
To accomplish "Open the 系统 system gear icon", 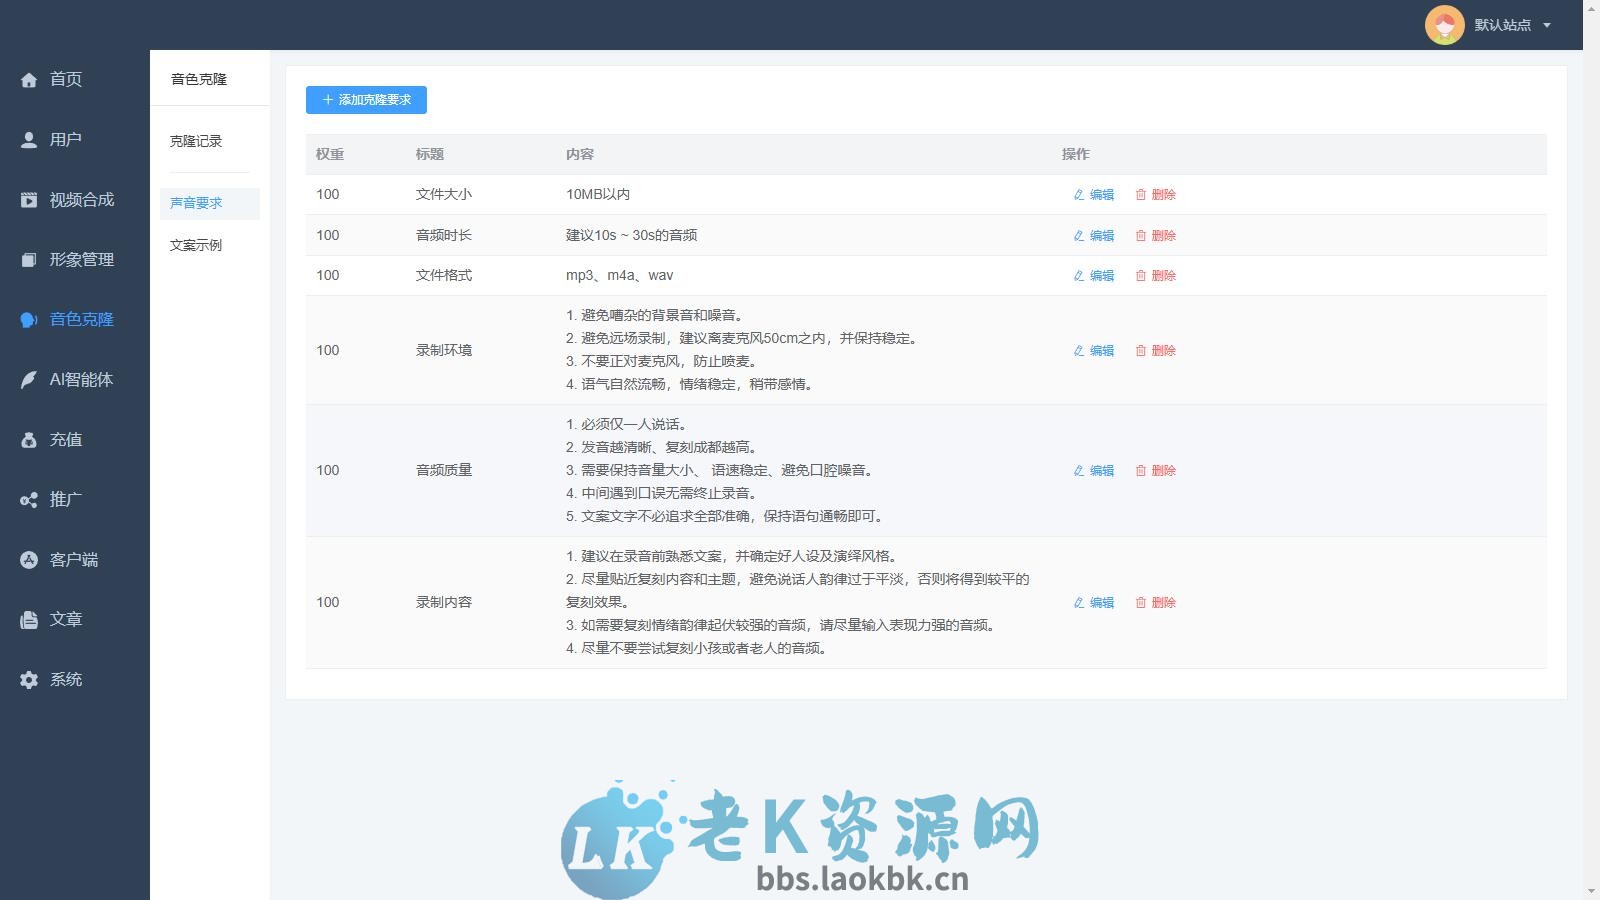I will click(29, 679).
